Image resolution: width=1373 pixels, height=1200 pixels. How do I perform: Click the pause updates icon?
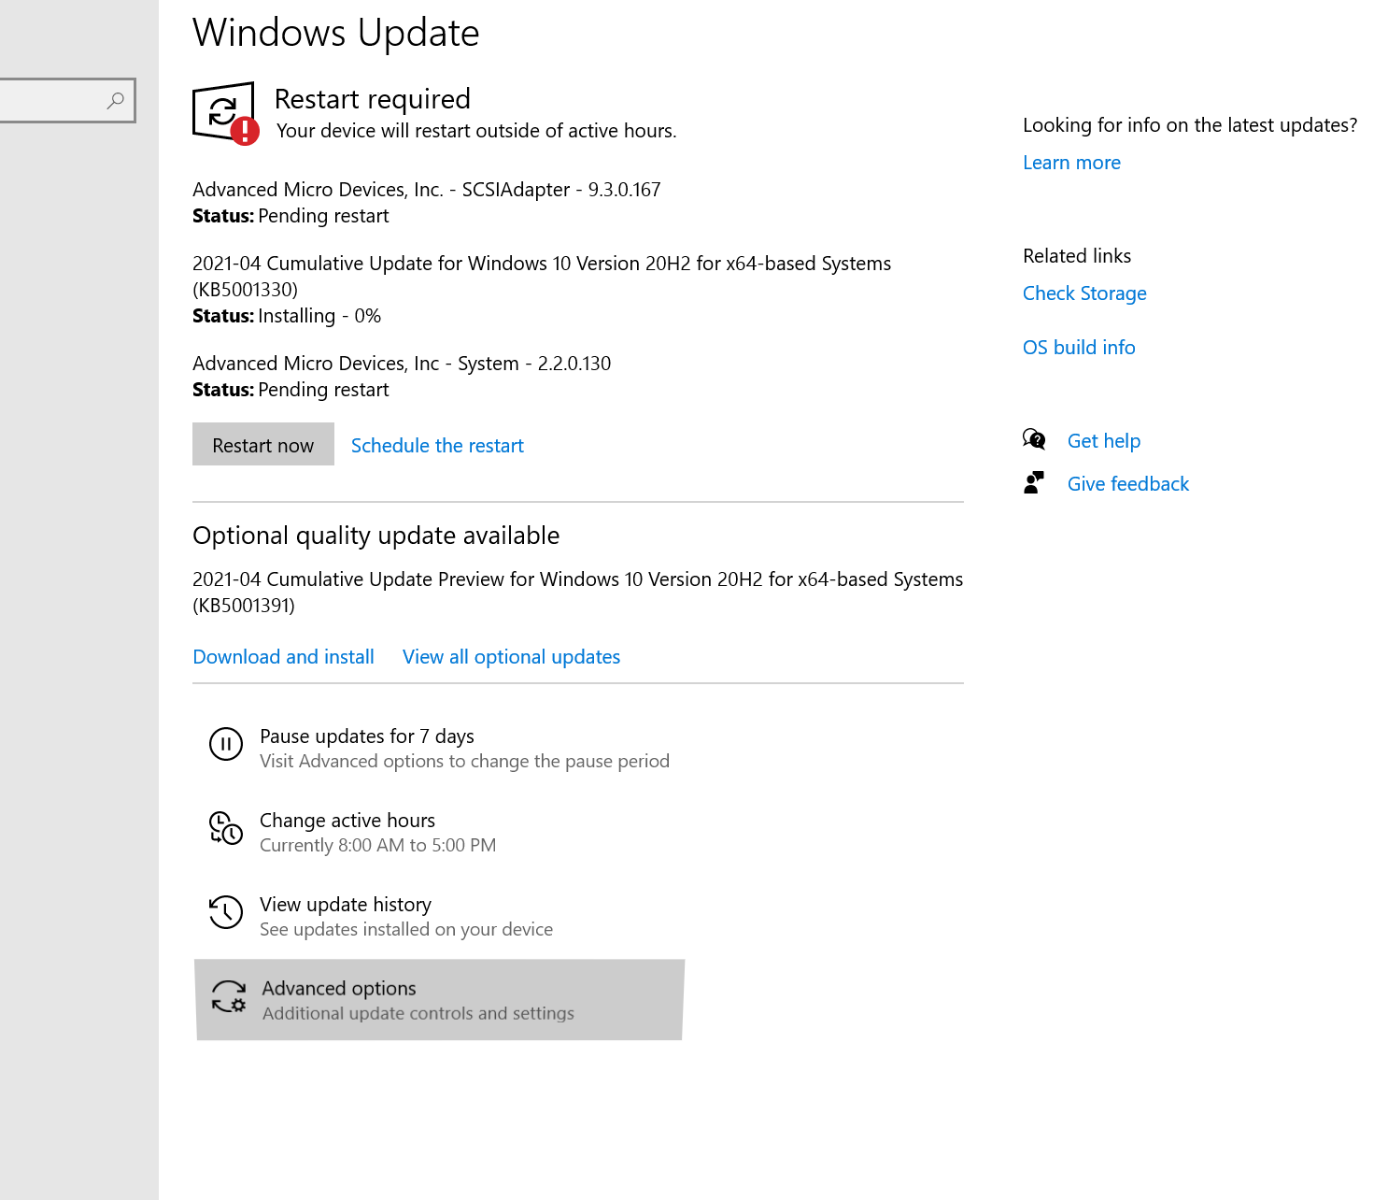tap(226, 744)
